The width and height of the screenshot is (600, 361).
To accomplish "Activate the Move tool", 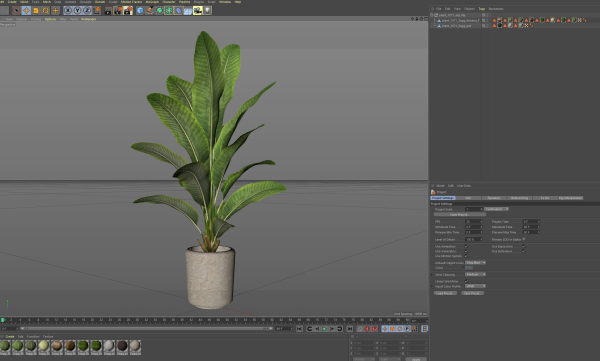I will tap(26, 10).
